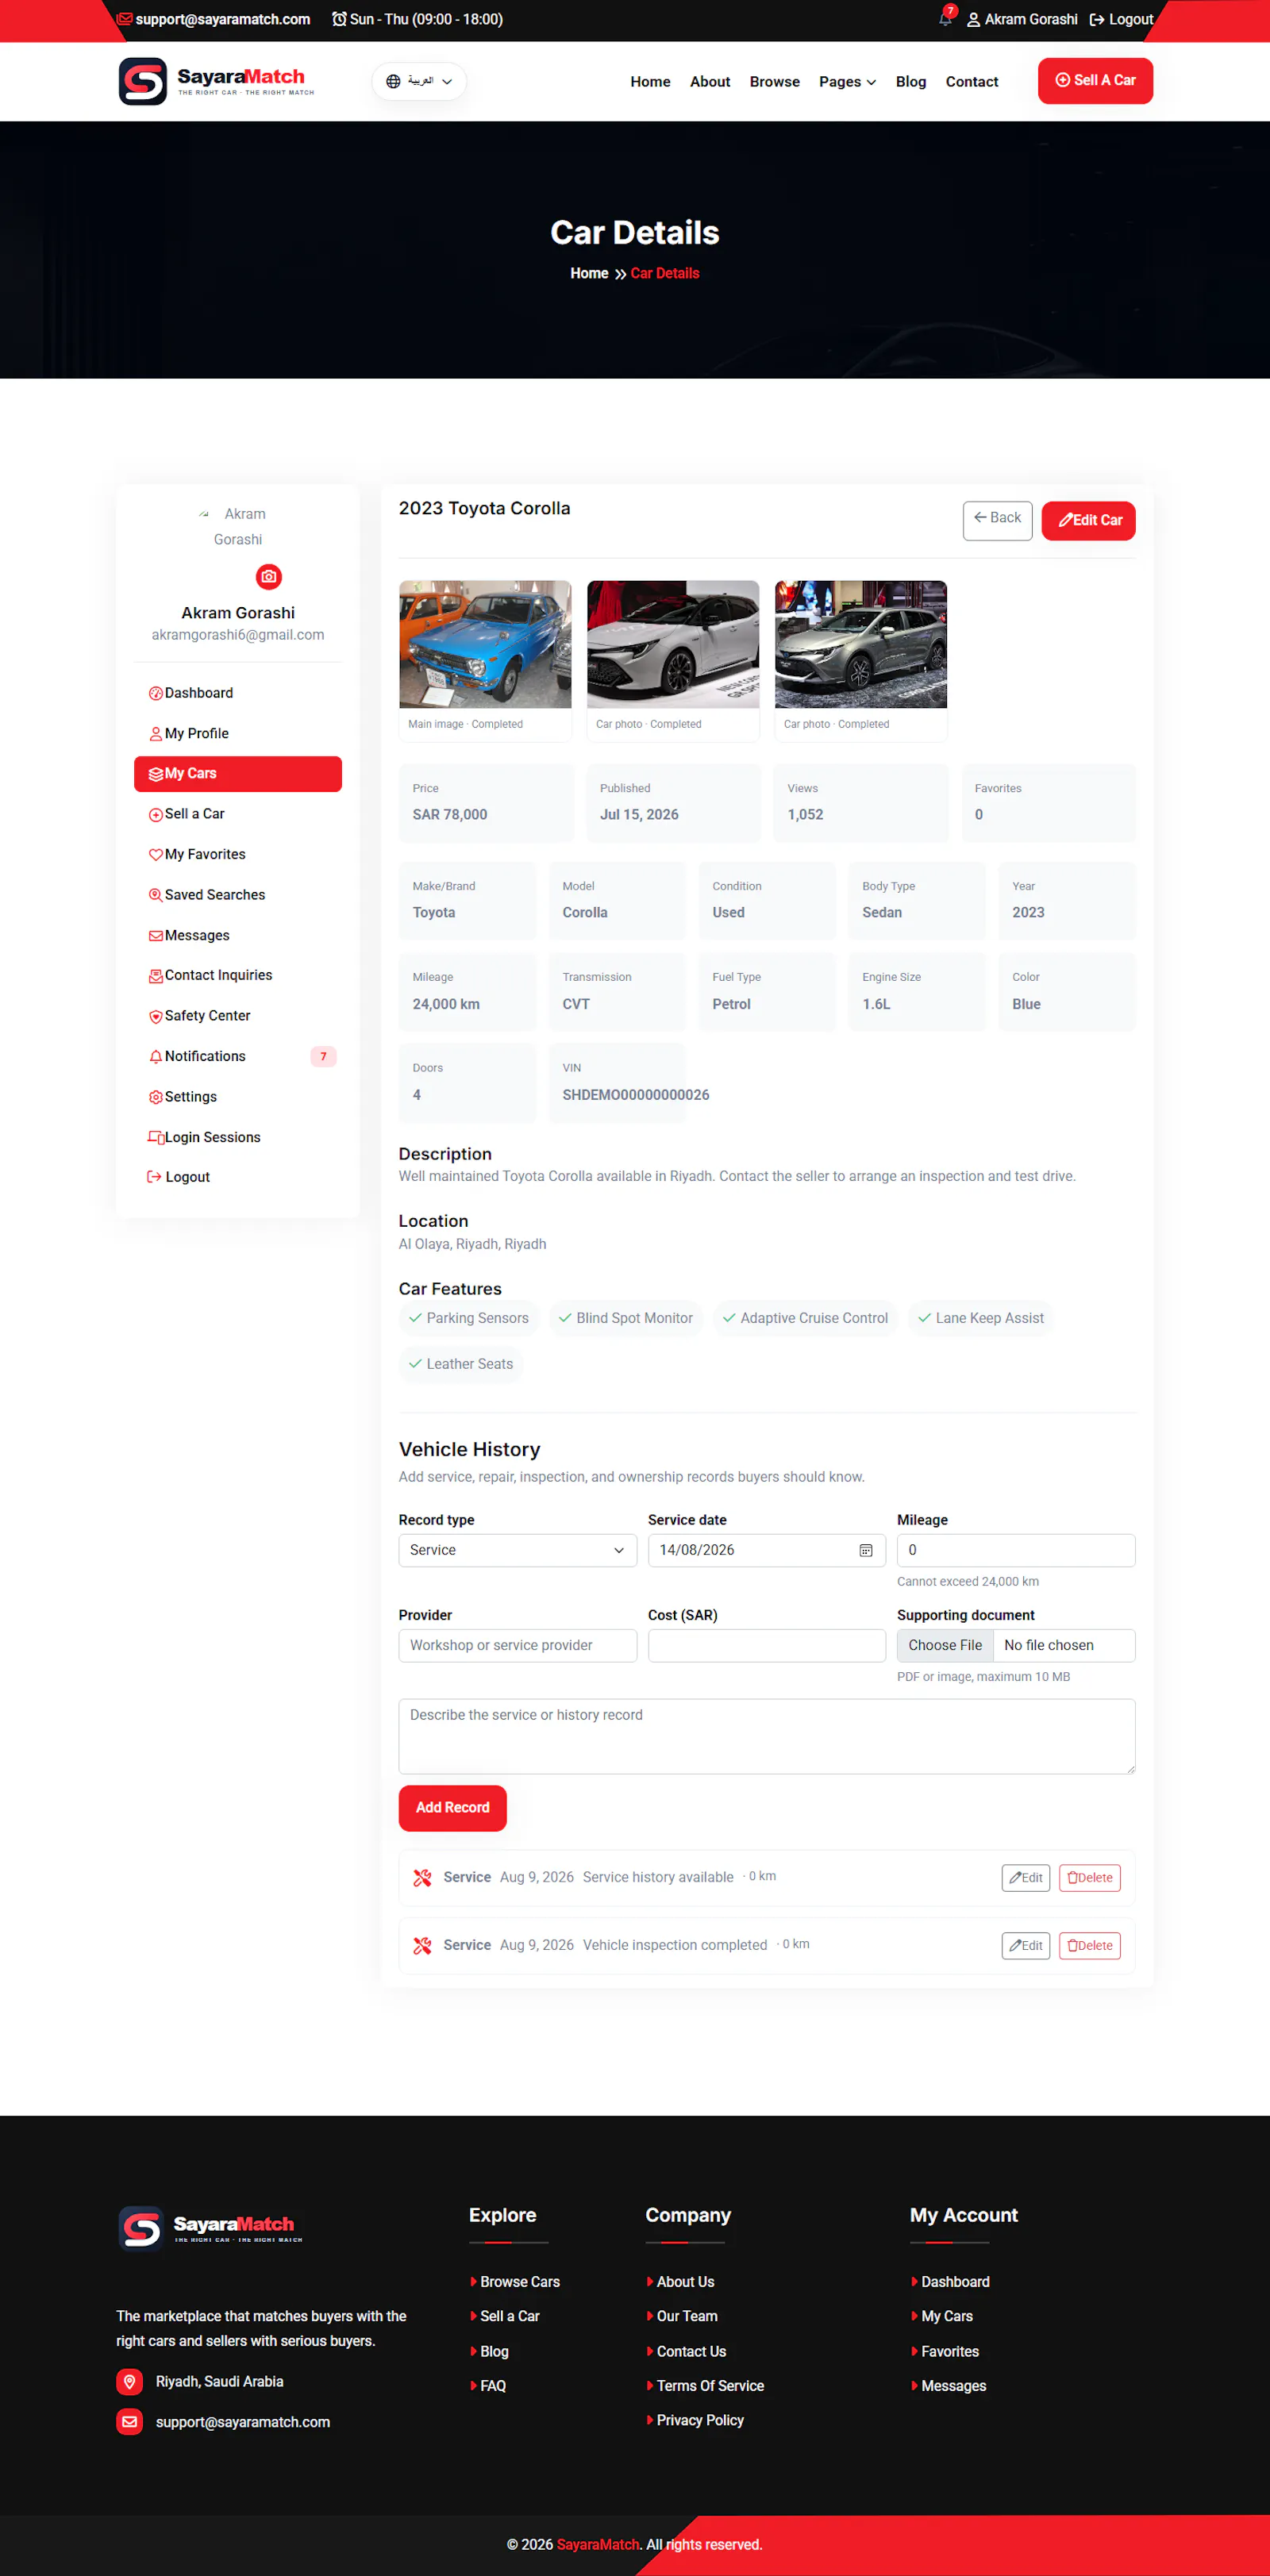
Task: Open Browse in the navigation bar
Action: (x=775, y=82)
